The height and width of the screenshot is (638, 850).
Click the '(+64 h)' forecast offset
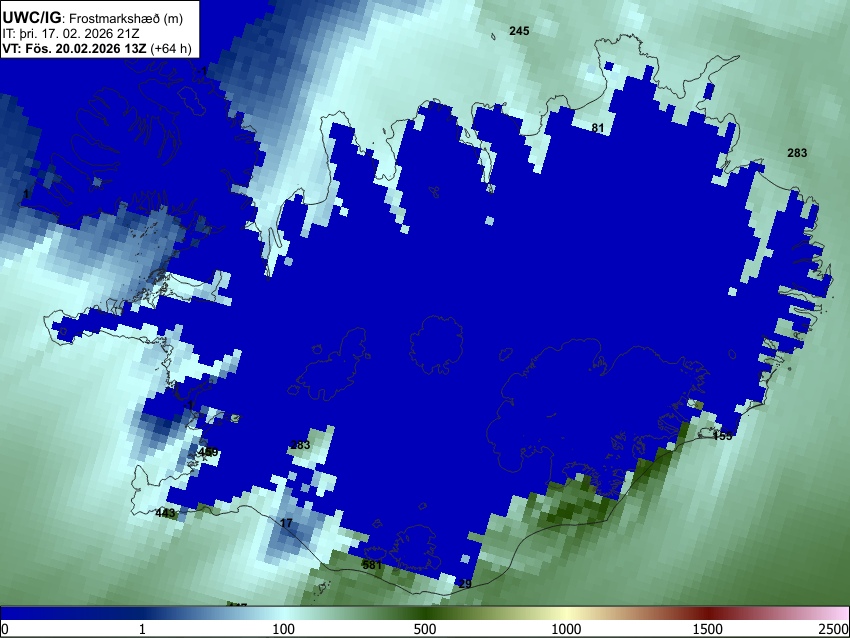point(170,48)
